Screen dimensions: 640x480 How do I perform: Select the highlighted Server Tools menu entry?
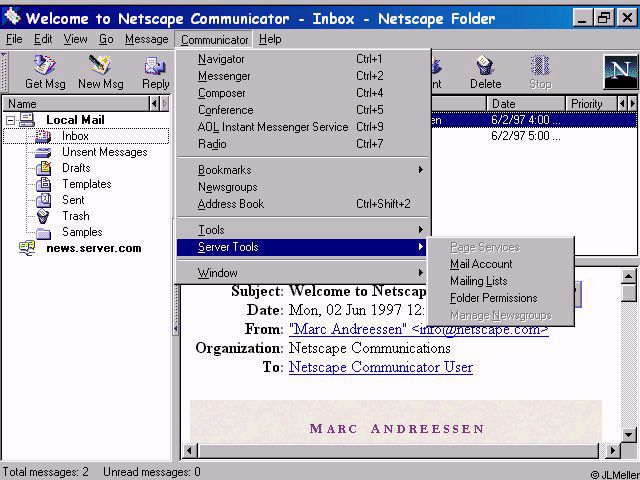click(302, 247)
